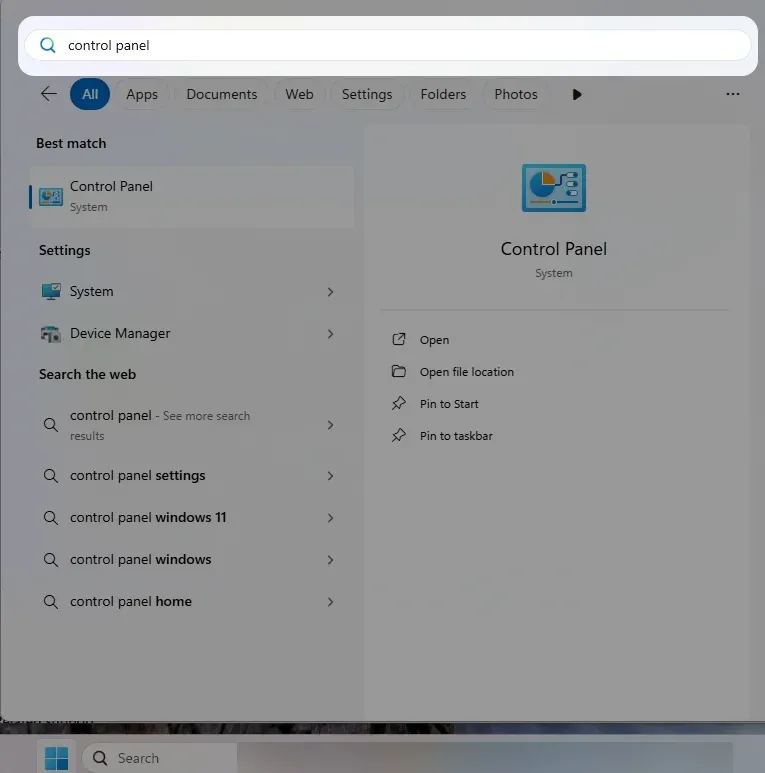Select the Documents filter tab

pos(222,94)
